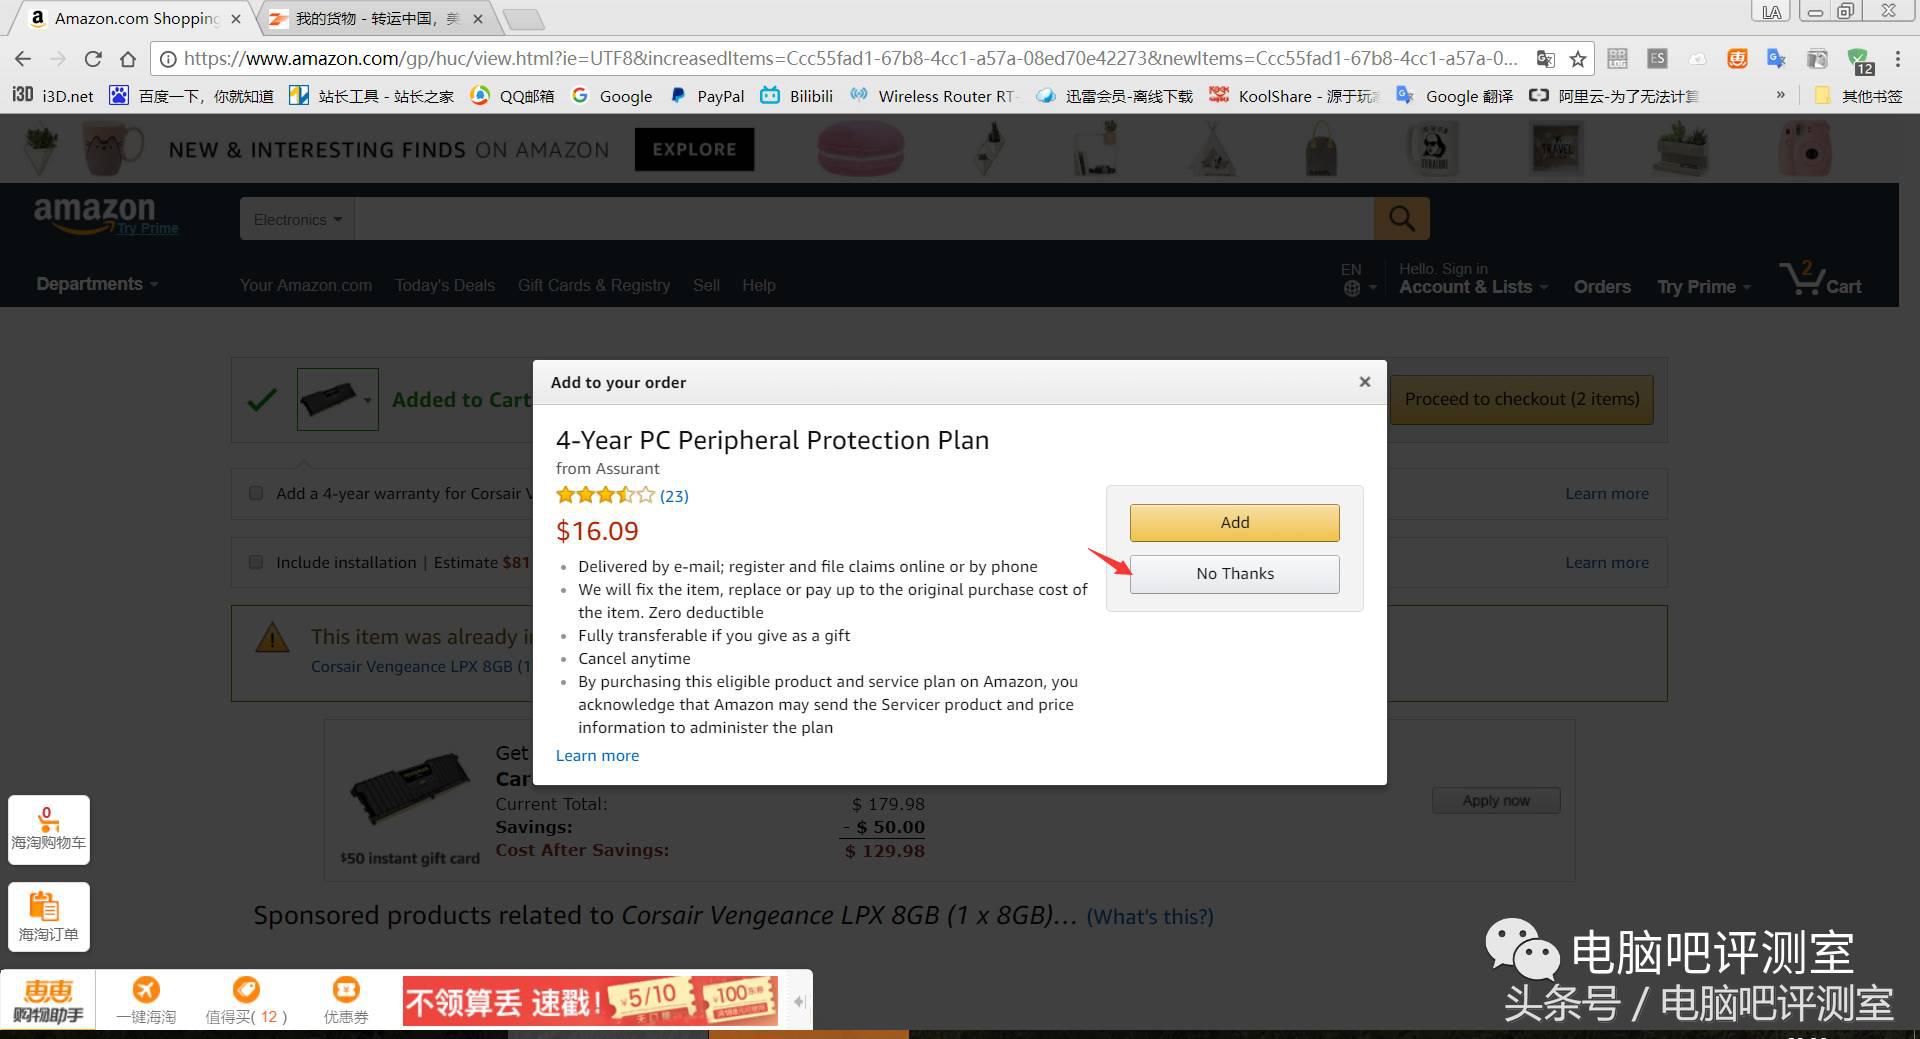Bookmark this page with the star icon
The height and width of the screenshot is (1039, 1920).
click(x=1578, y=59)
